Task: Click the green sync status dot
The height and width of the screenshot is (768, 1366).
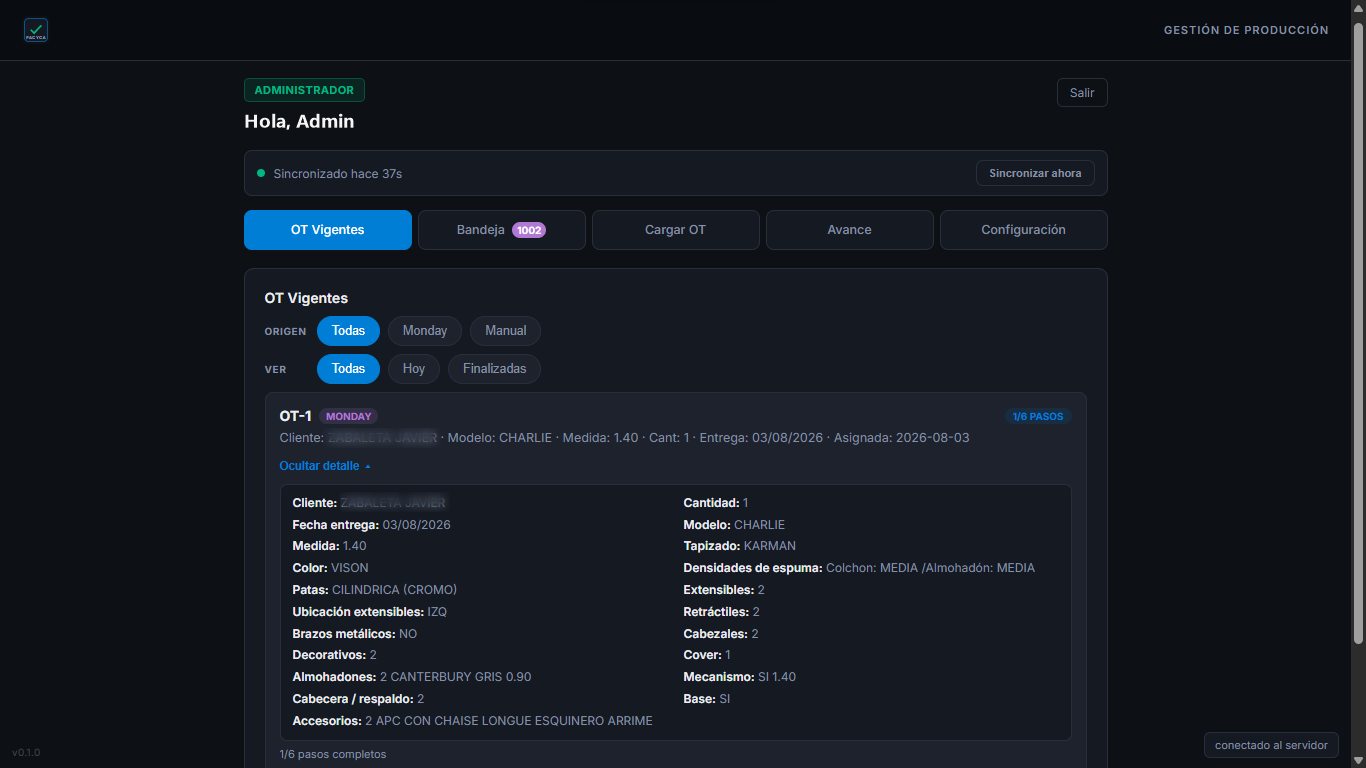Action: (x=261, y=173)
